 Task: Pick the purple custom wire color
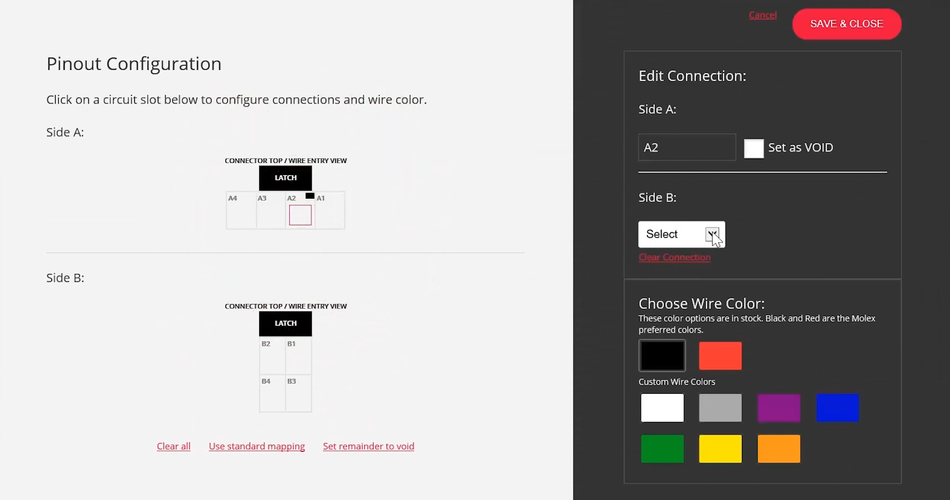click(x=779, y=408)
